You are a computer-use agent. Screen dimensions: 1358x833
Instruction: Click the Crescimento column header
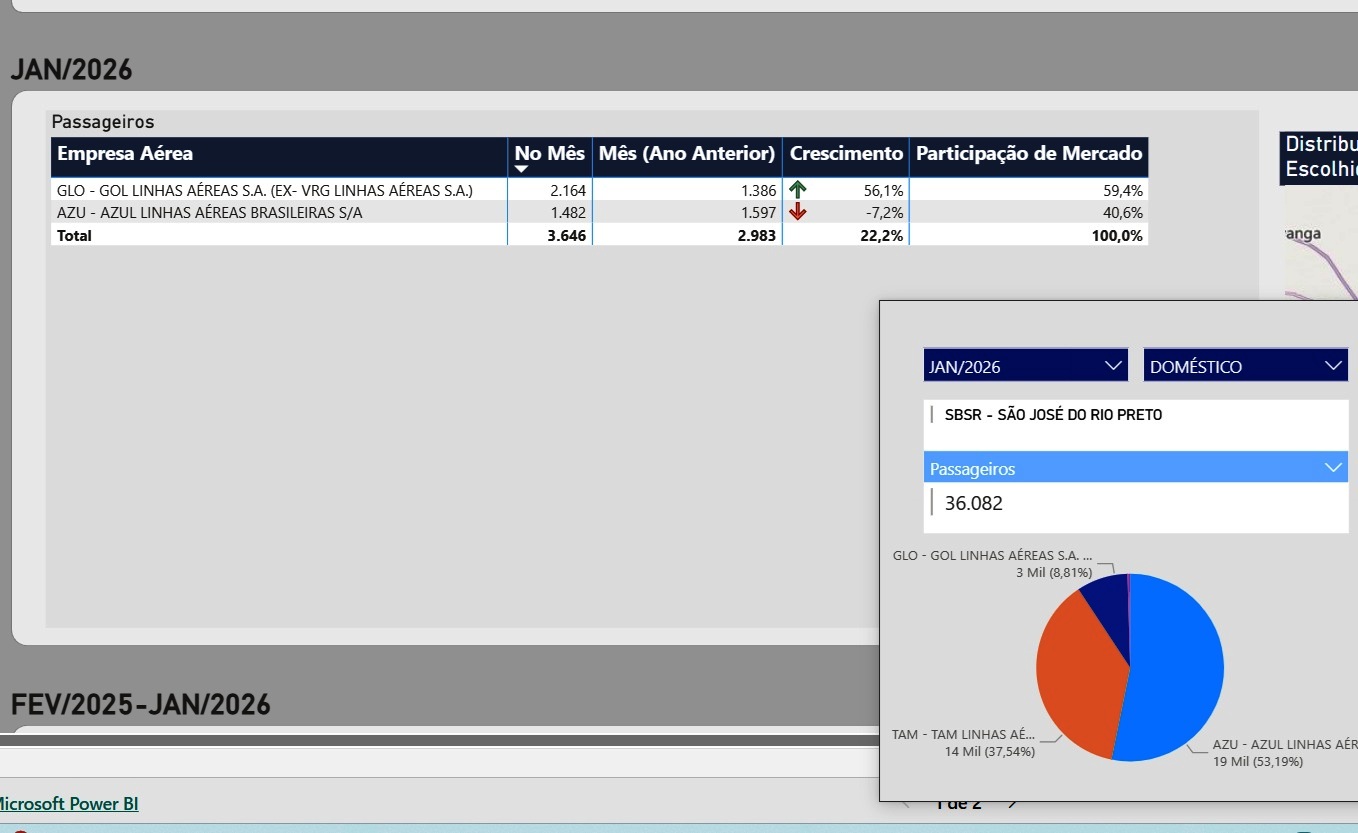tap(845, 154)
